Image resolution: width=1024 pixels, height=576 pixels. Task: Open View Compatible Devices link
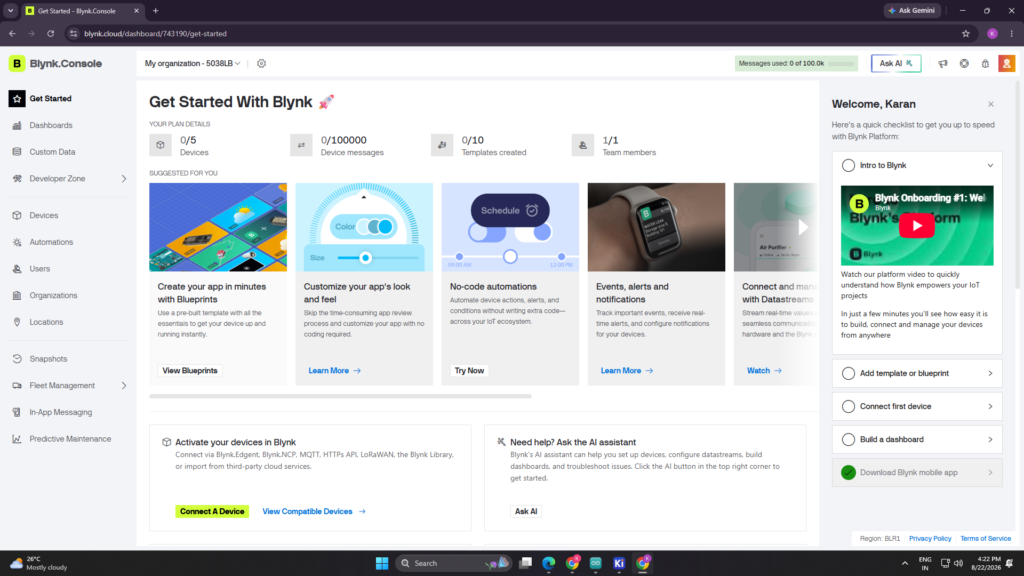coord(313,511)
